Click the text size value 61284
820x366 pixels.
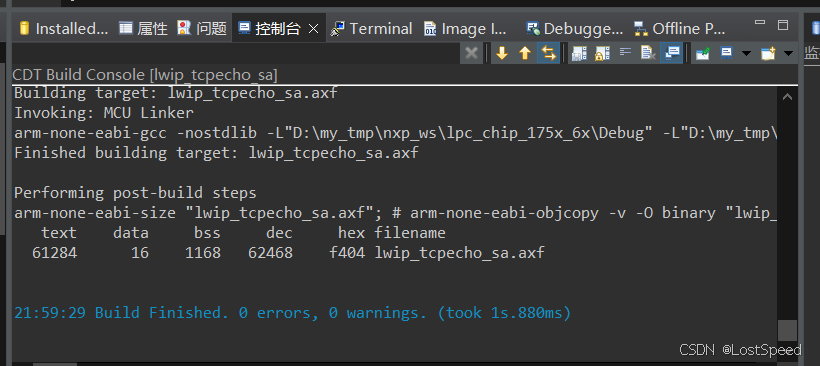tap(54, 253)
